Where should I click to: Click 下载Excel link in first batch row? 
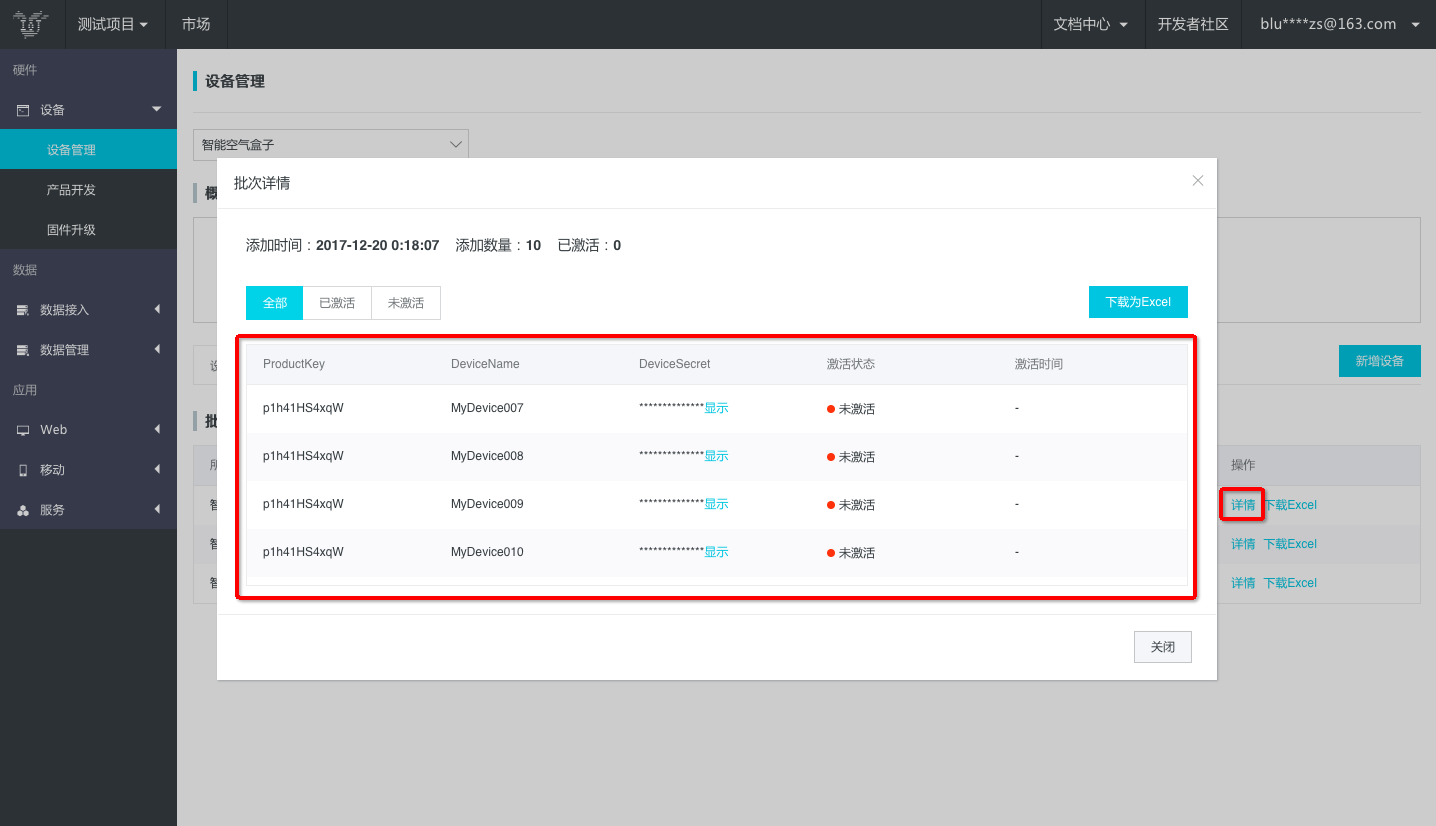coord(1290,505)
